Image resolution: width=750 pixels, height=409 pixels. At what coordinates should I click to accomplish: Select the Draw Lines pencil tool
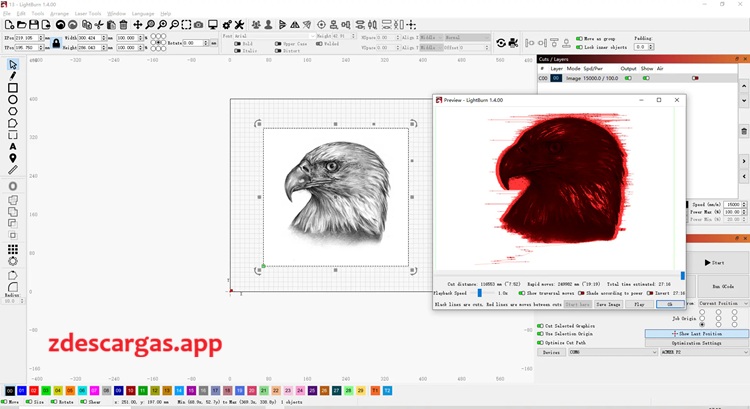pos(13,76)
